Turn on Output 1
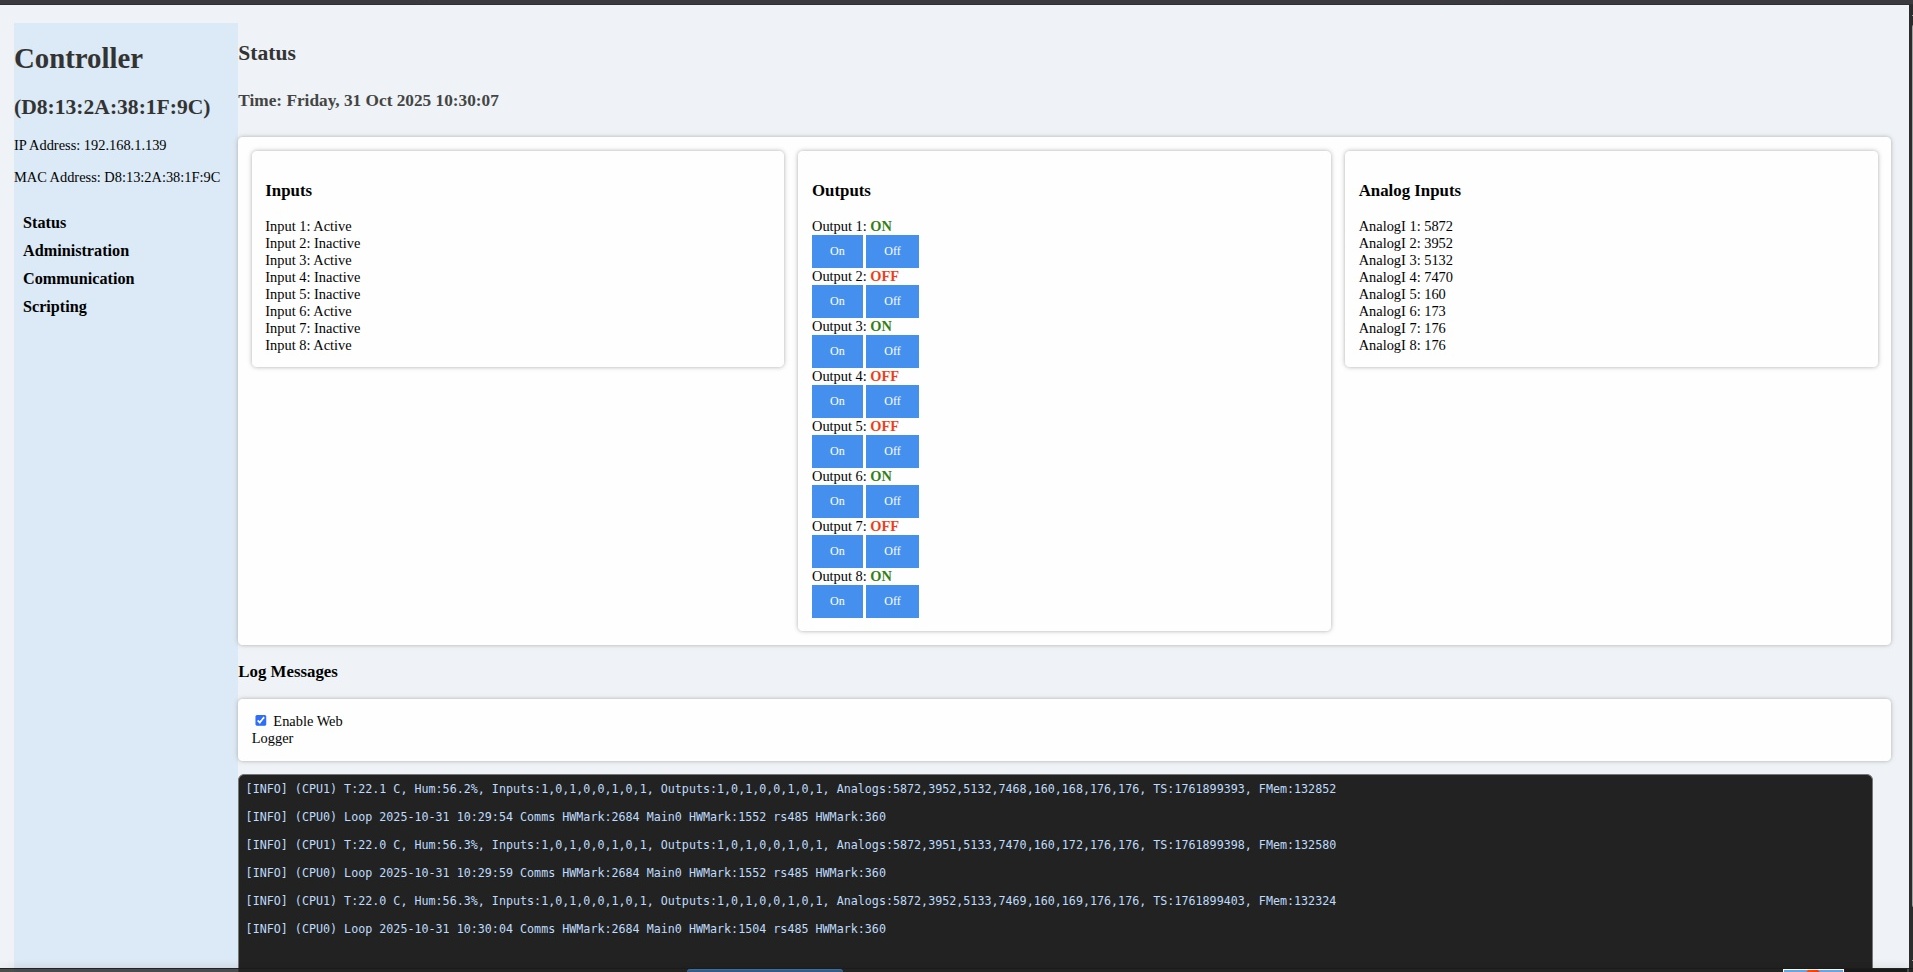The image size is (1913, 972). tap(837, 251)
